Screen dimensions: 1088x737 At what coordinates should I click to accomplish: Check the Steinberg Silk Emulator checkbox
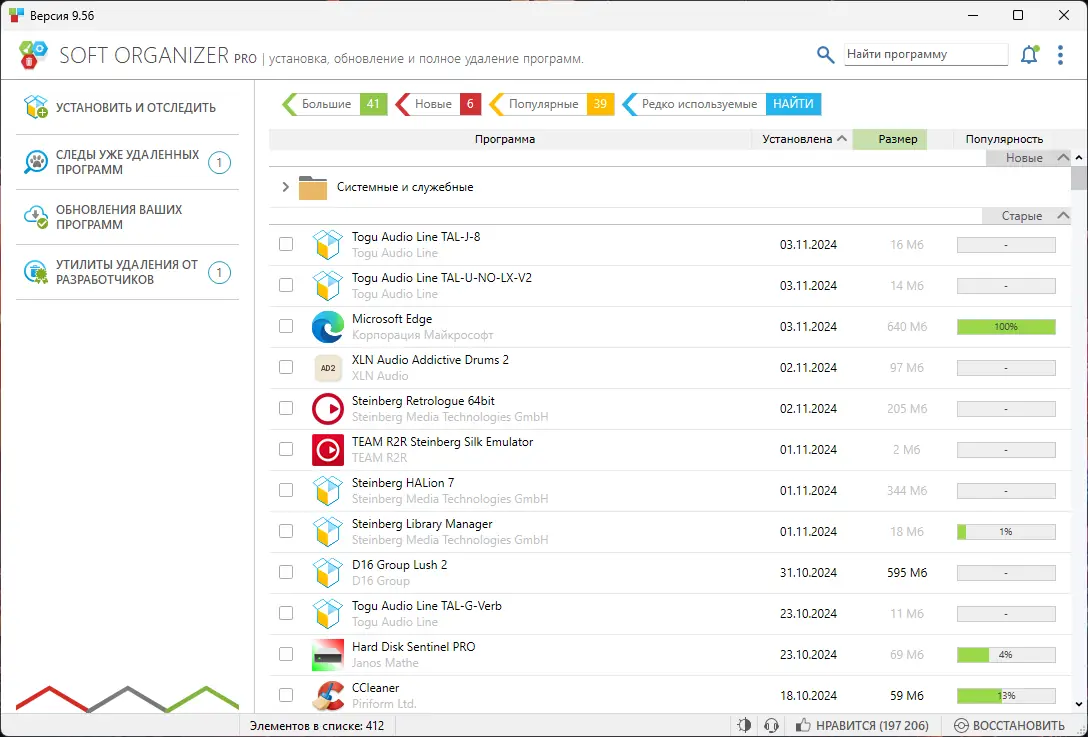(x=286, y=449)
